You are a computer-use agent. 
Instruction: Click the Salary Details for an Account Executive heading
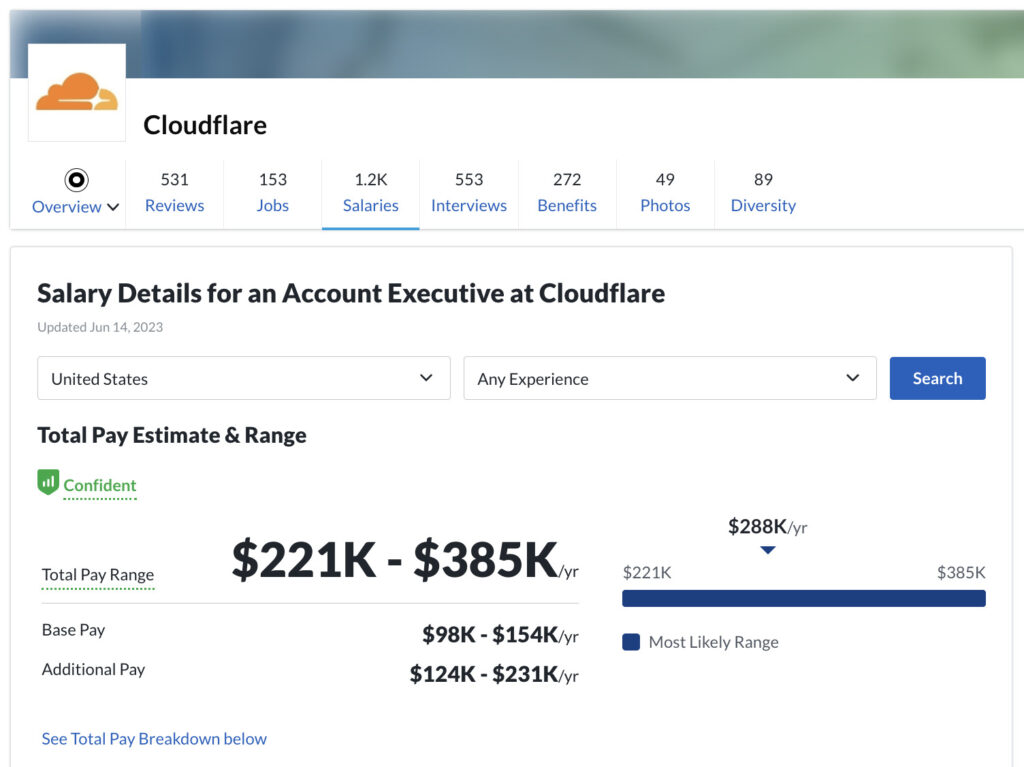pos(351,293)
